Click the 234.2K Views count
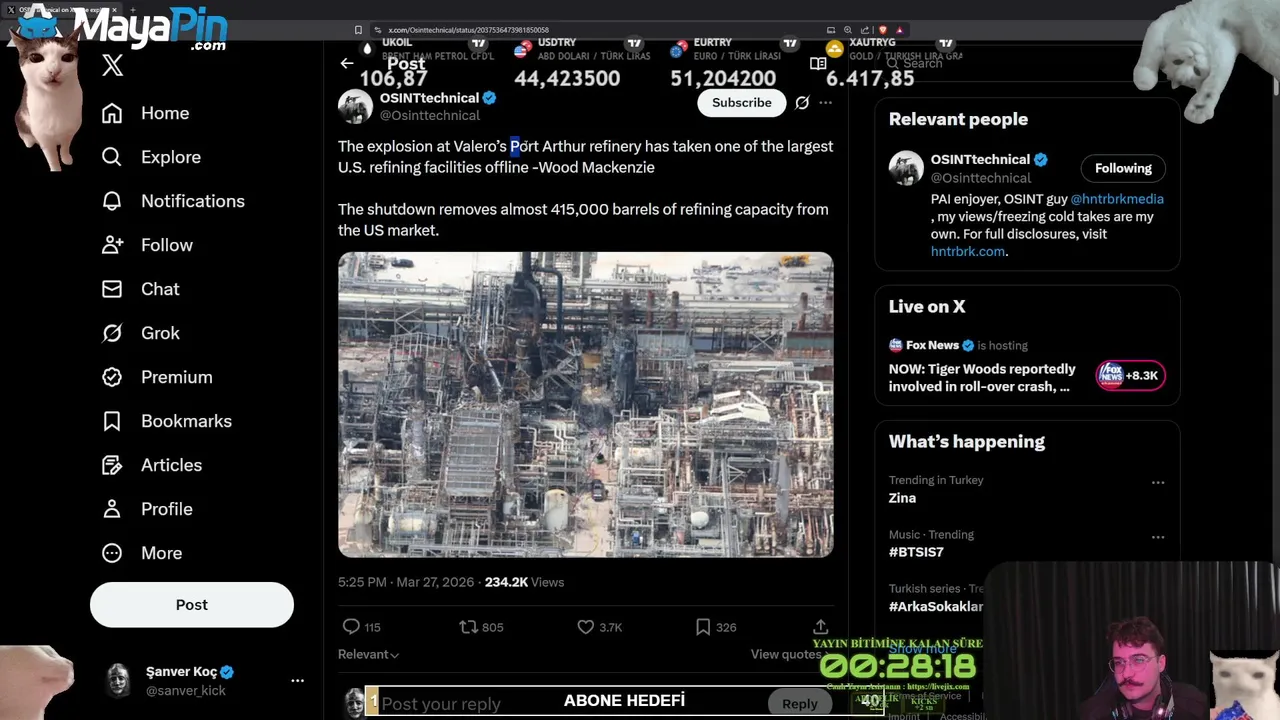 point(524,582)
